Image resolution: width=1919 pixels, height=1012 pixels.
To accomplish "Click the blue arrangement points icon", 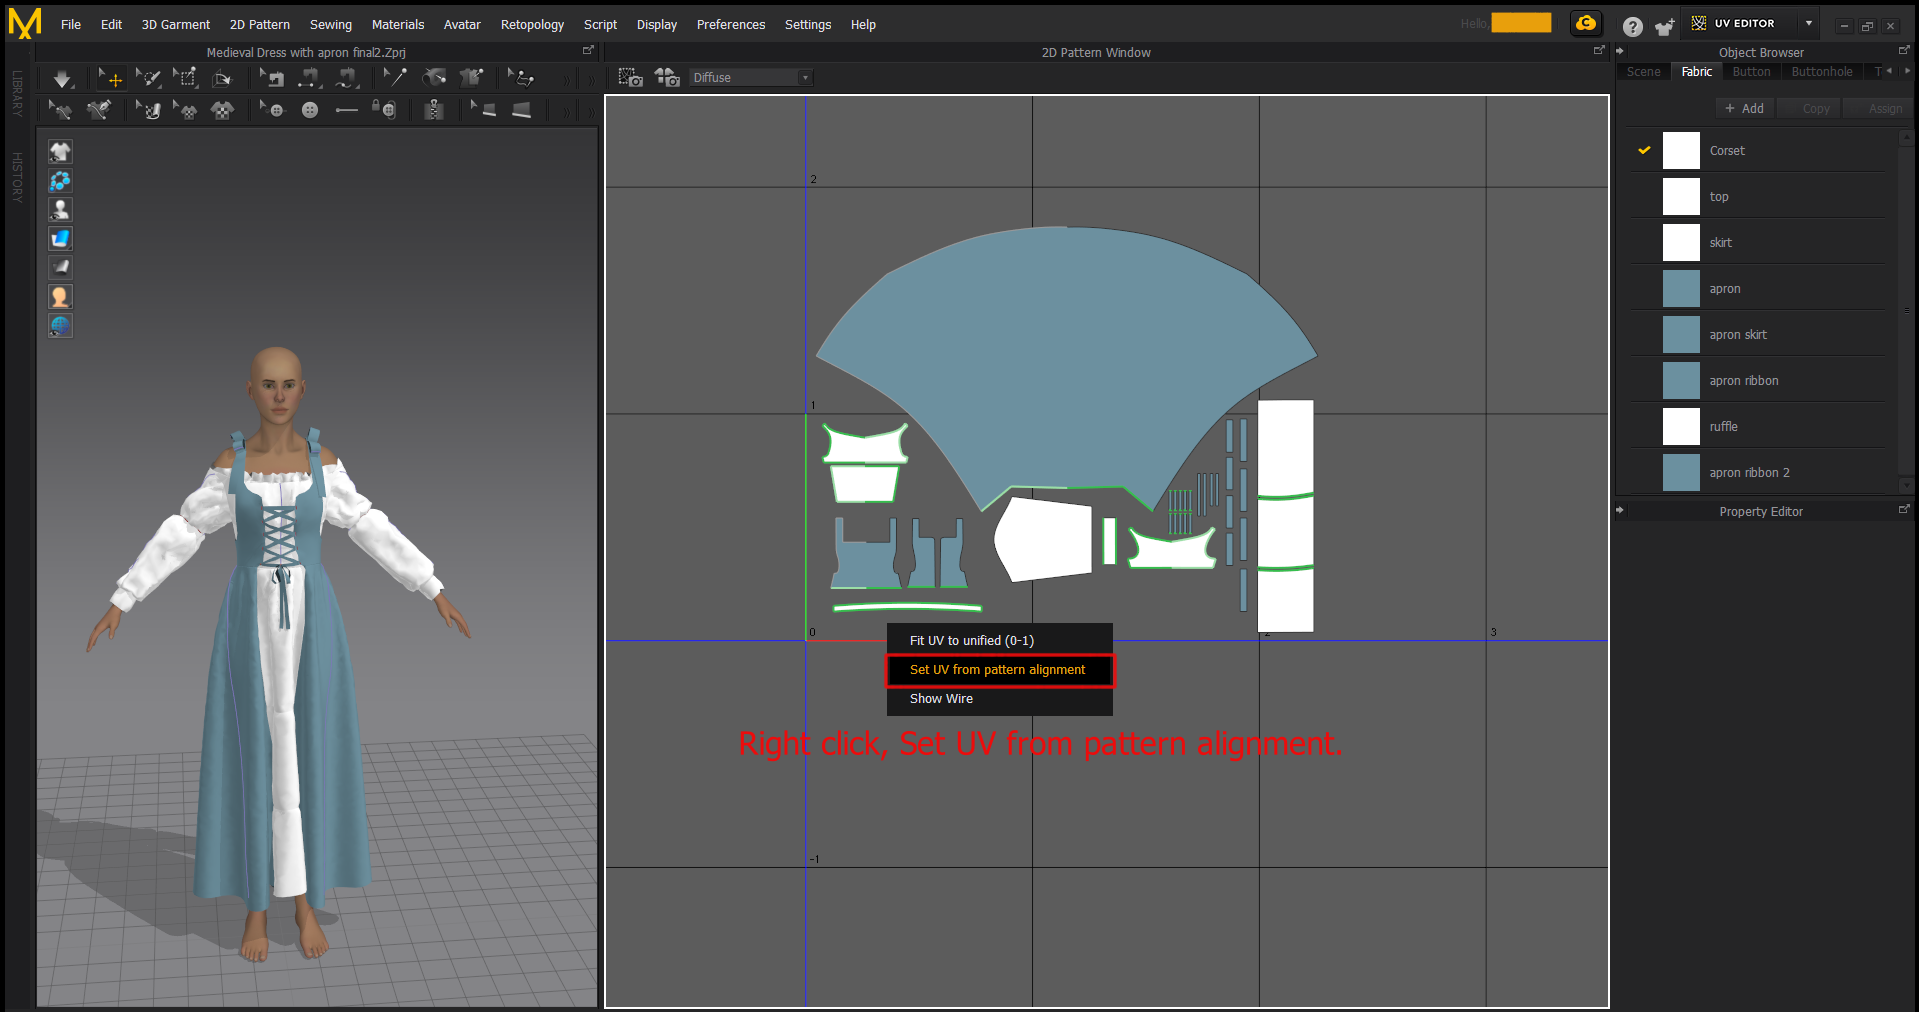I will pyautogui.click(x=60, y=181).
